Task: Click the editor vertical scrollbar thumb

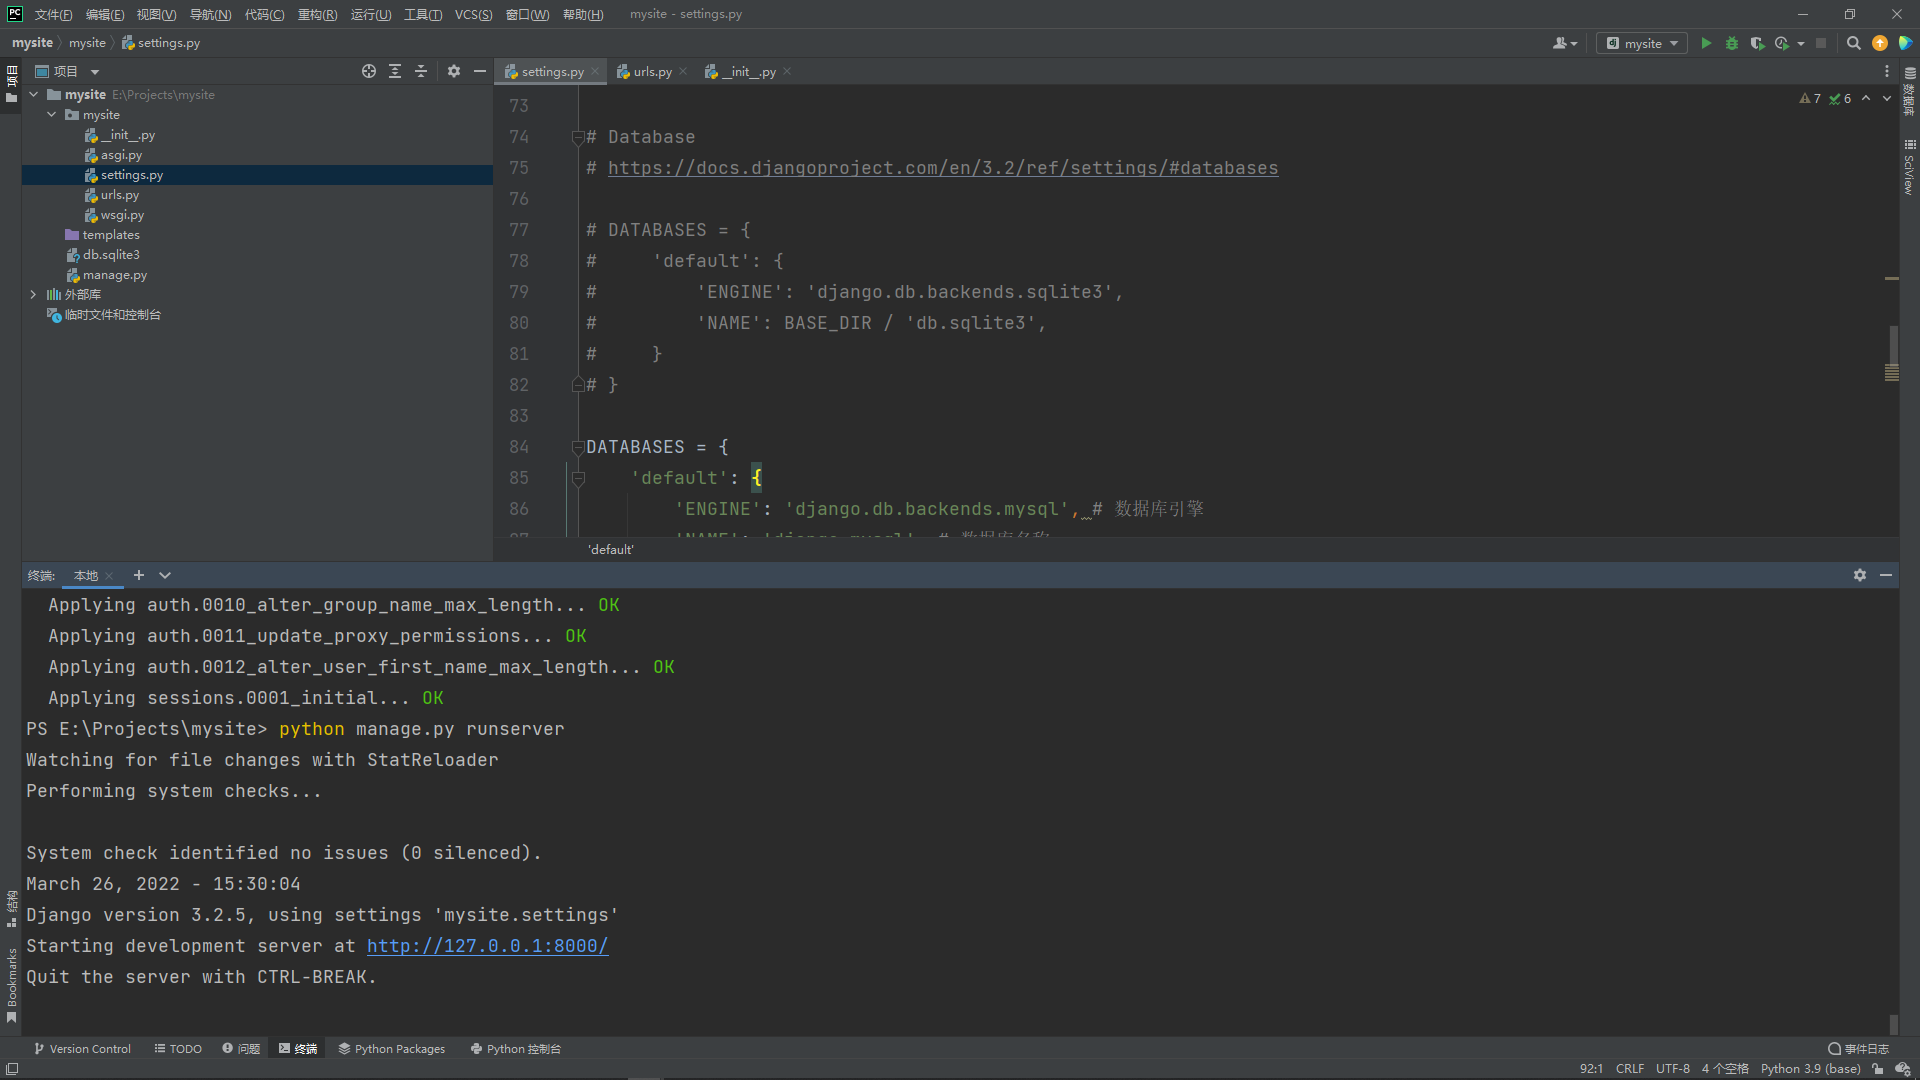Action: coord(1893,345)
